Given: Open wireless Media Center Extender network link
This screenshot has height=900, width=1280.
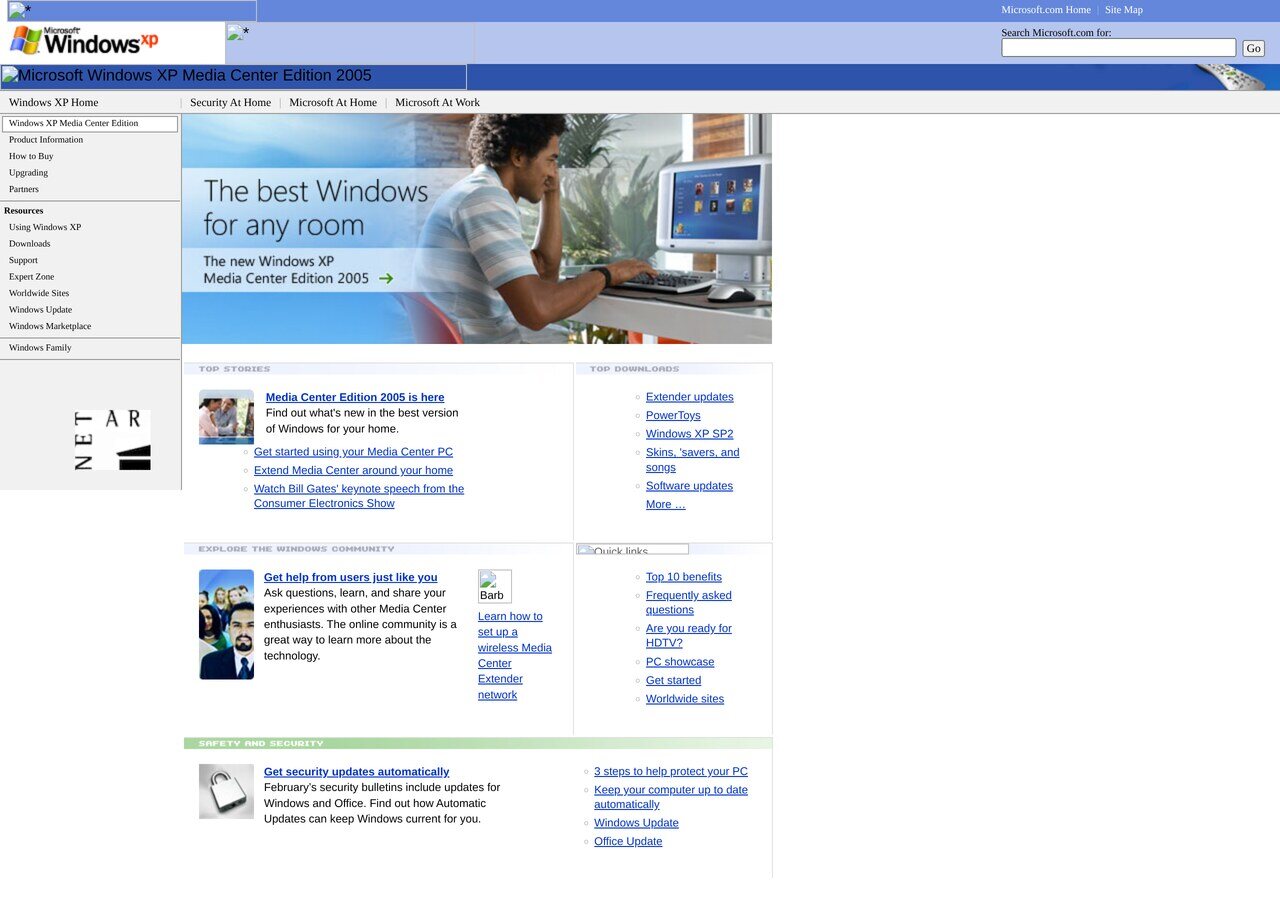Looking at the screenshot, I should coord(514,655).
